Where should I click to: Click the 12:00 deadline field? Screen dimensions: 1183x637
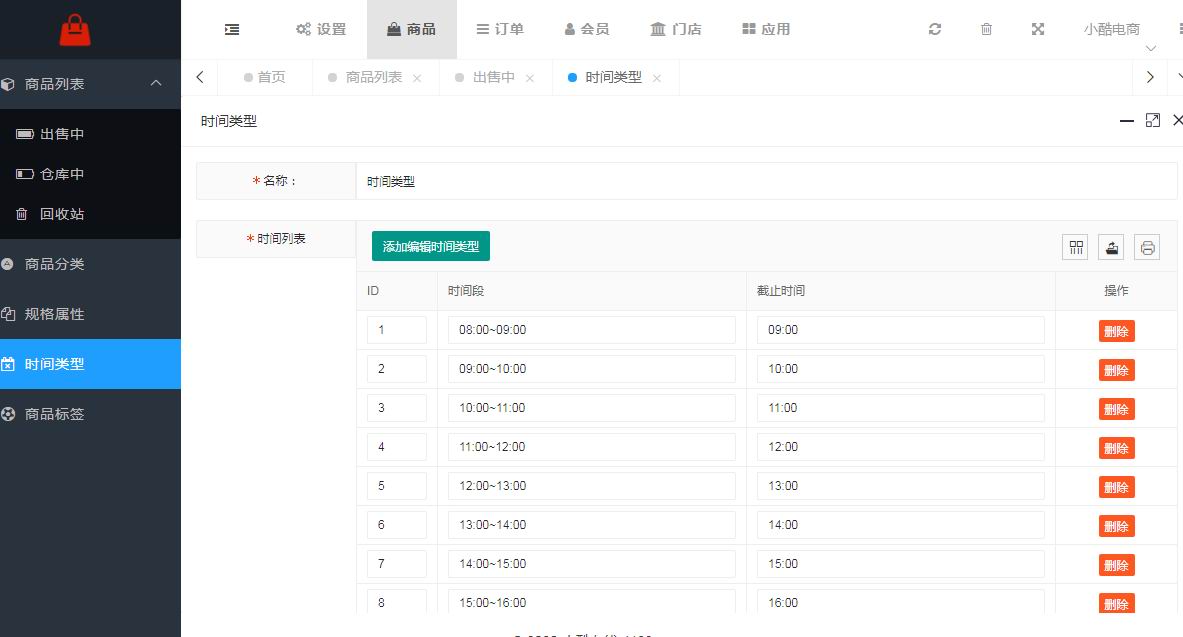click(x=901, y=447)
